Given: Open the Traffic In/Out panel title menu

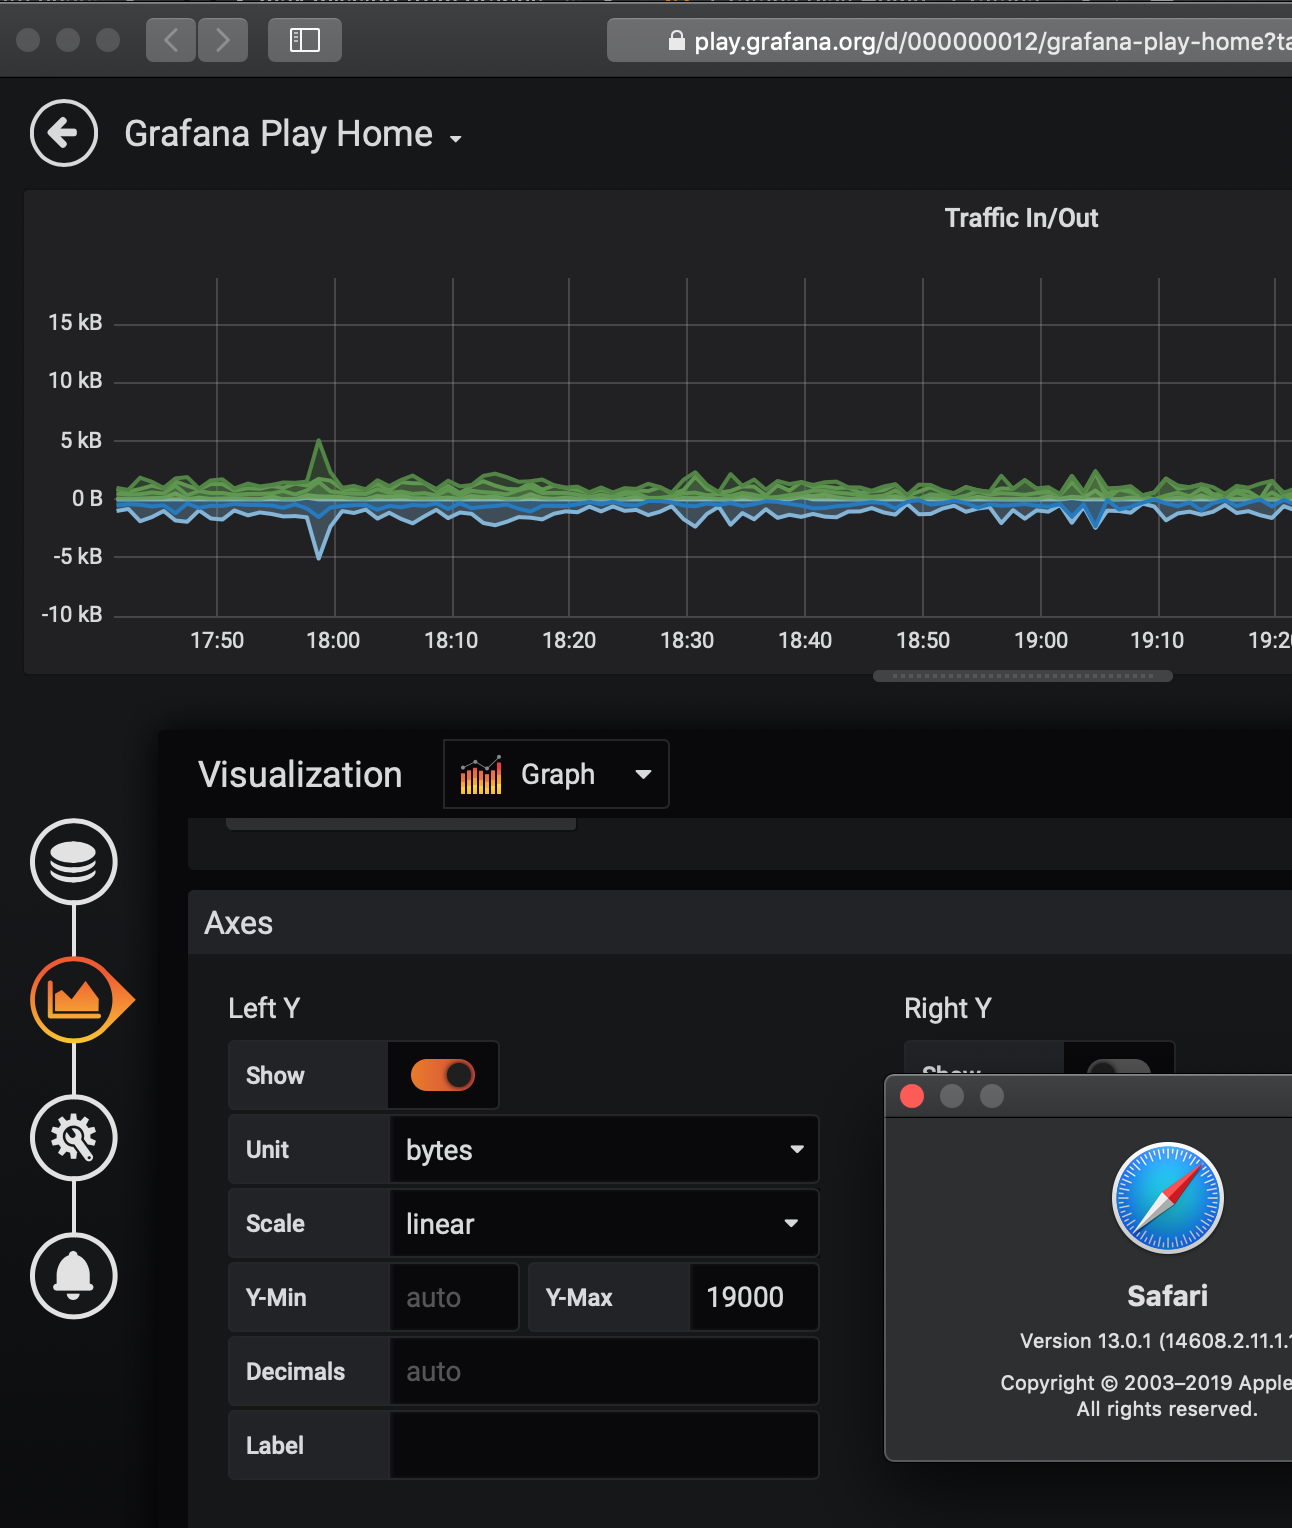Looking at the screenshot, I should [1021, 217].
